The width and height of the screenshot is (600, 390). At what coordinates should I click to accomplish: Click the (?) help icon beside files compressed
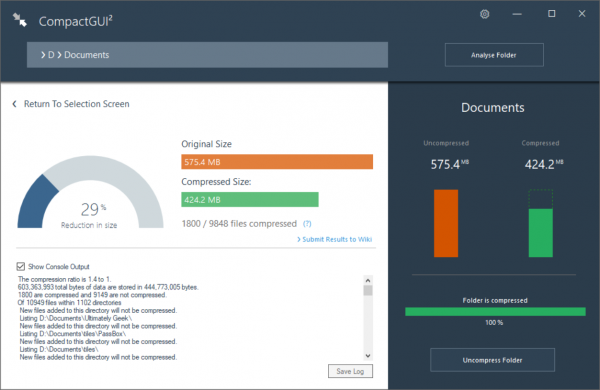point(307,224)
